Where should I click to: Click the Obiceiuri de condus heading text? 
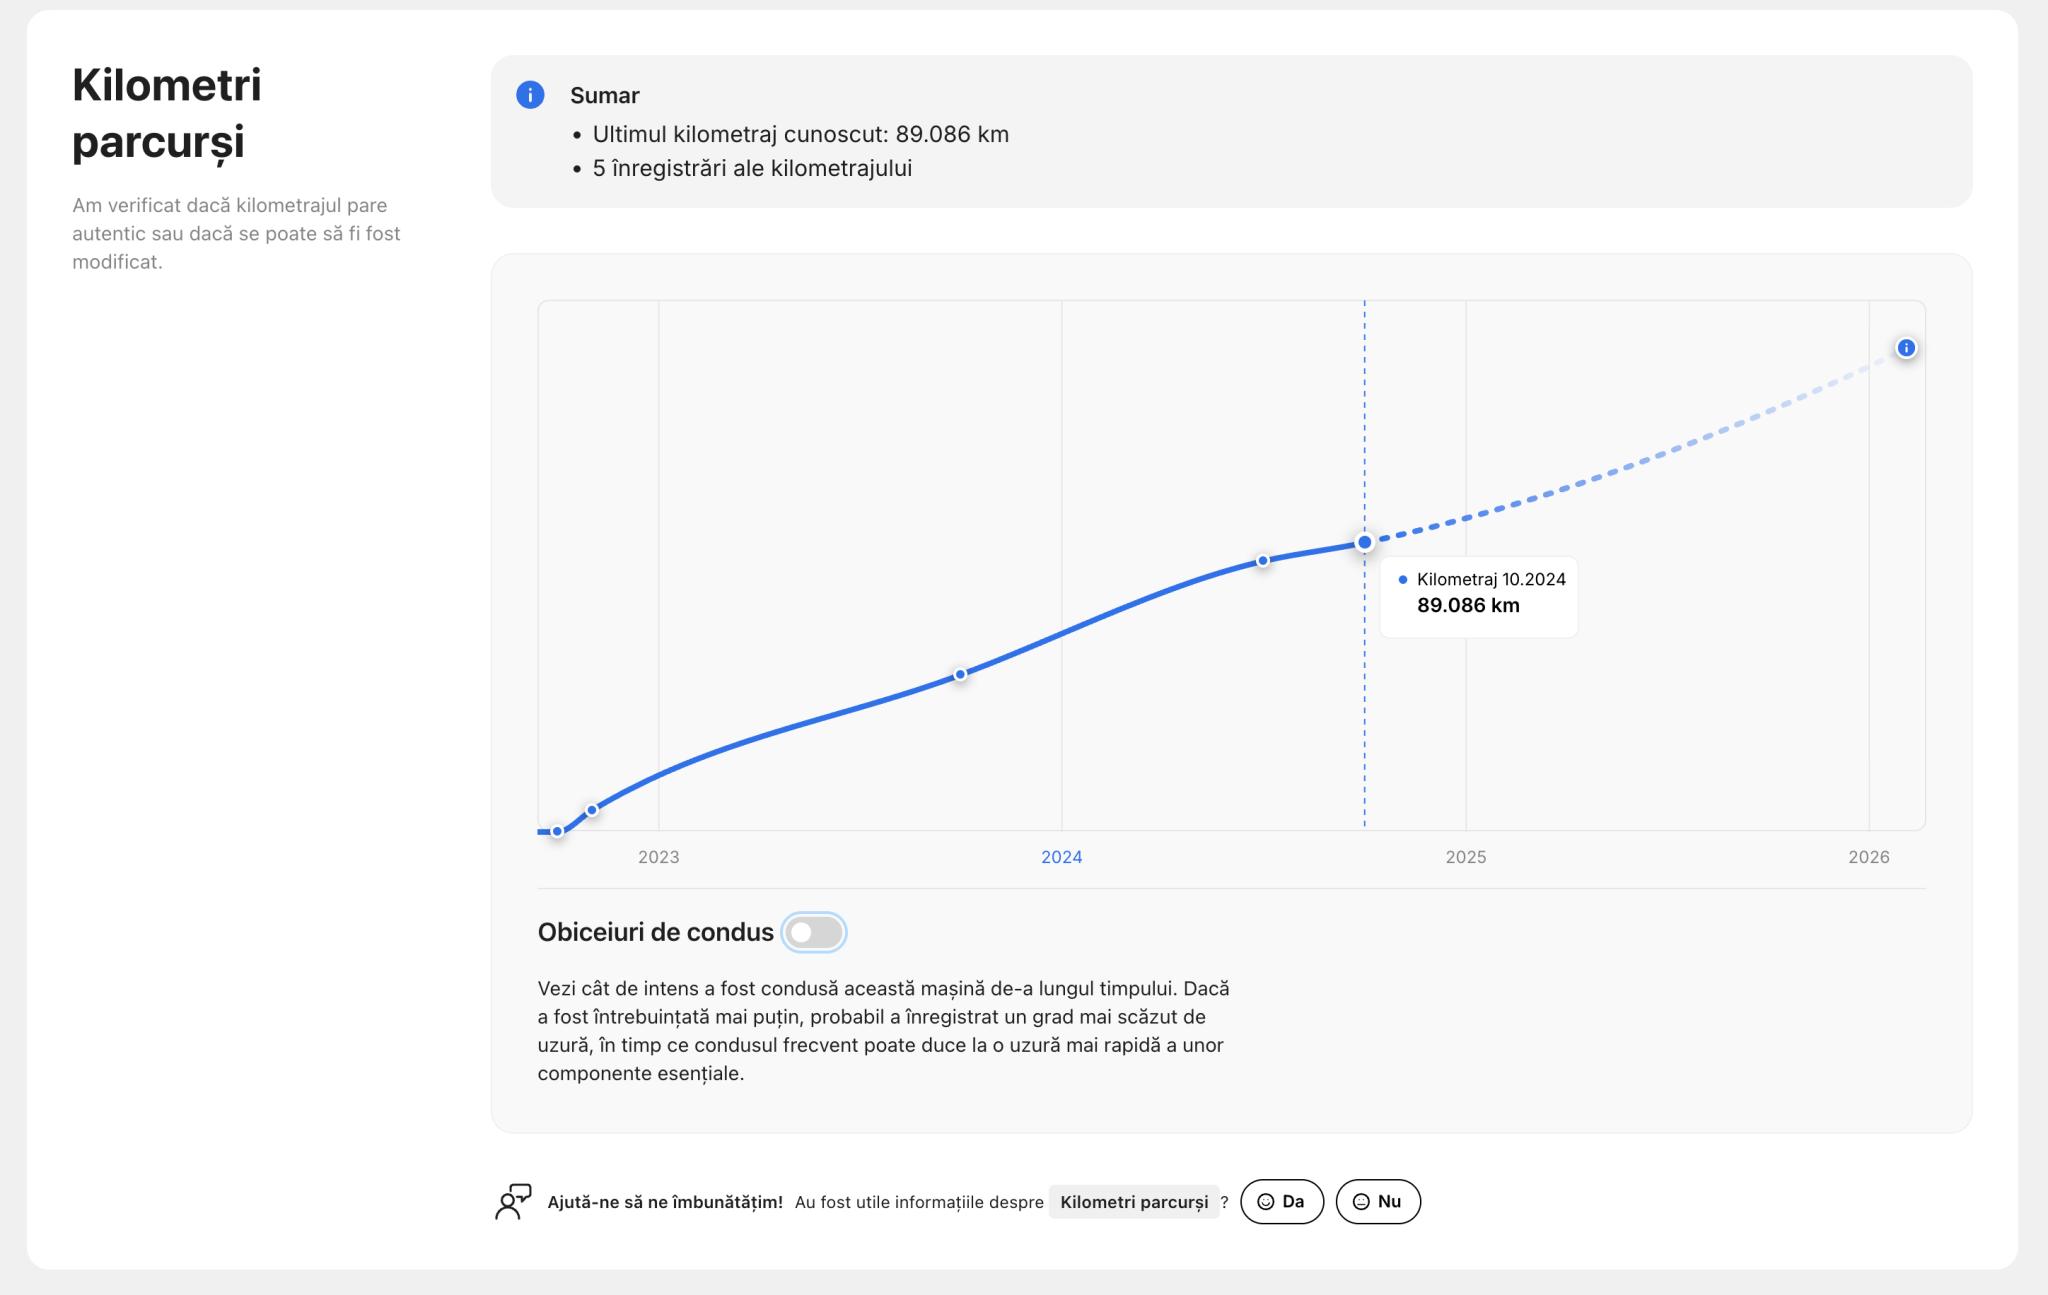[x=655, y=932]
